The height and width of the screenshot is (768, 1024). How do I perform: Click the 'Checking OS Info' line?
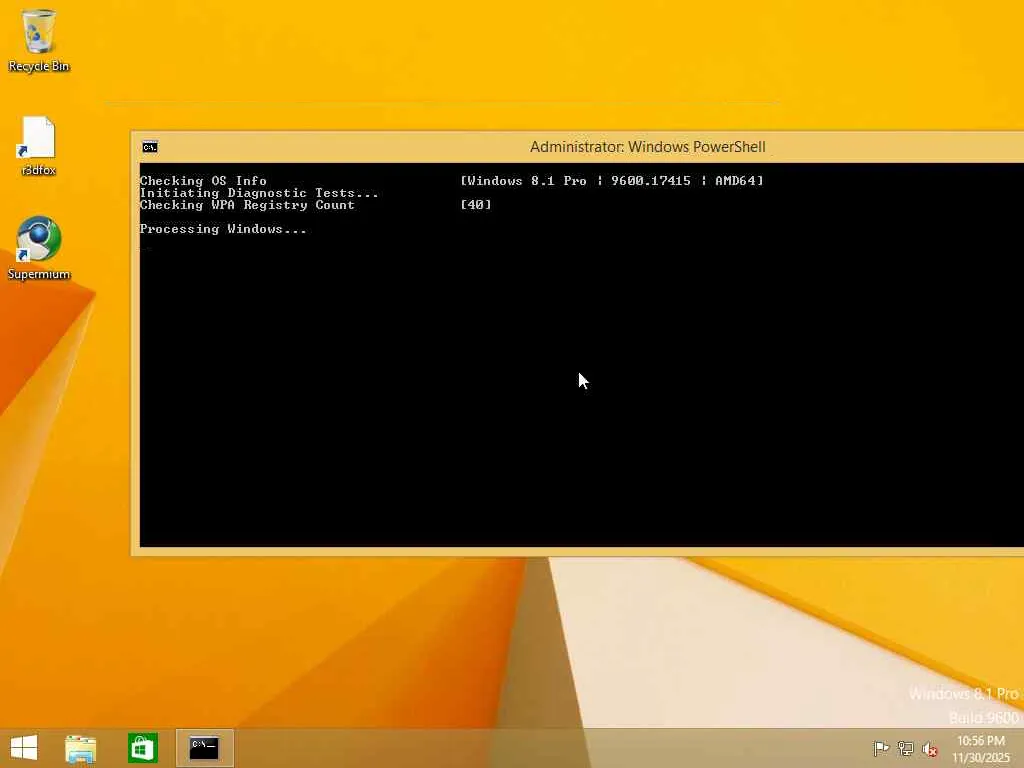pyautogui.click(x=203, y=181)
